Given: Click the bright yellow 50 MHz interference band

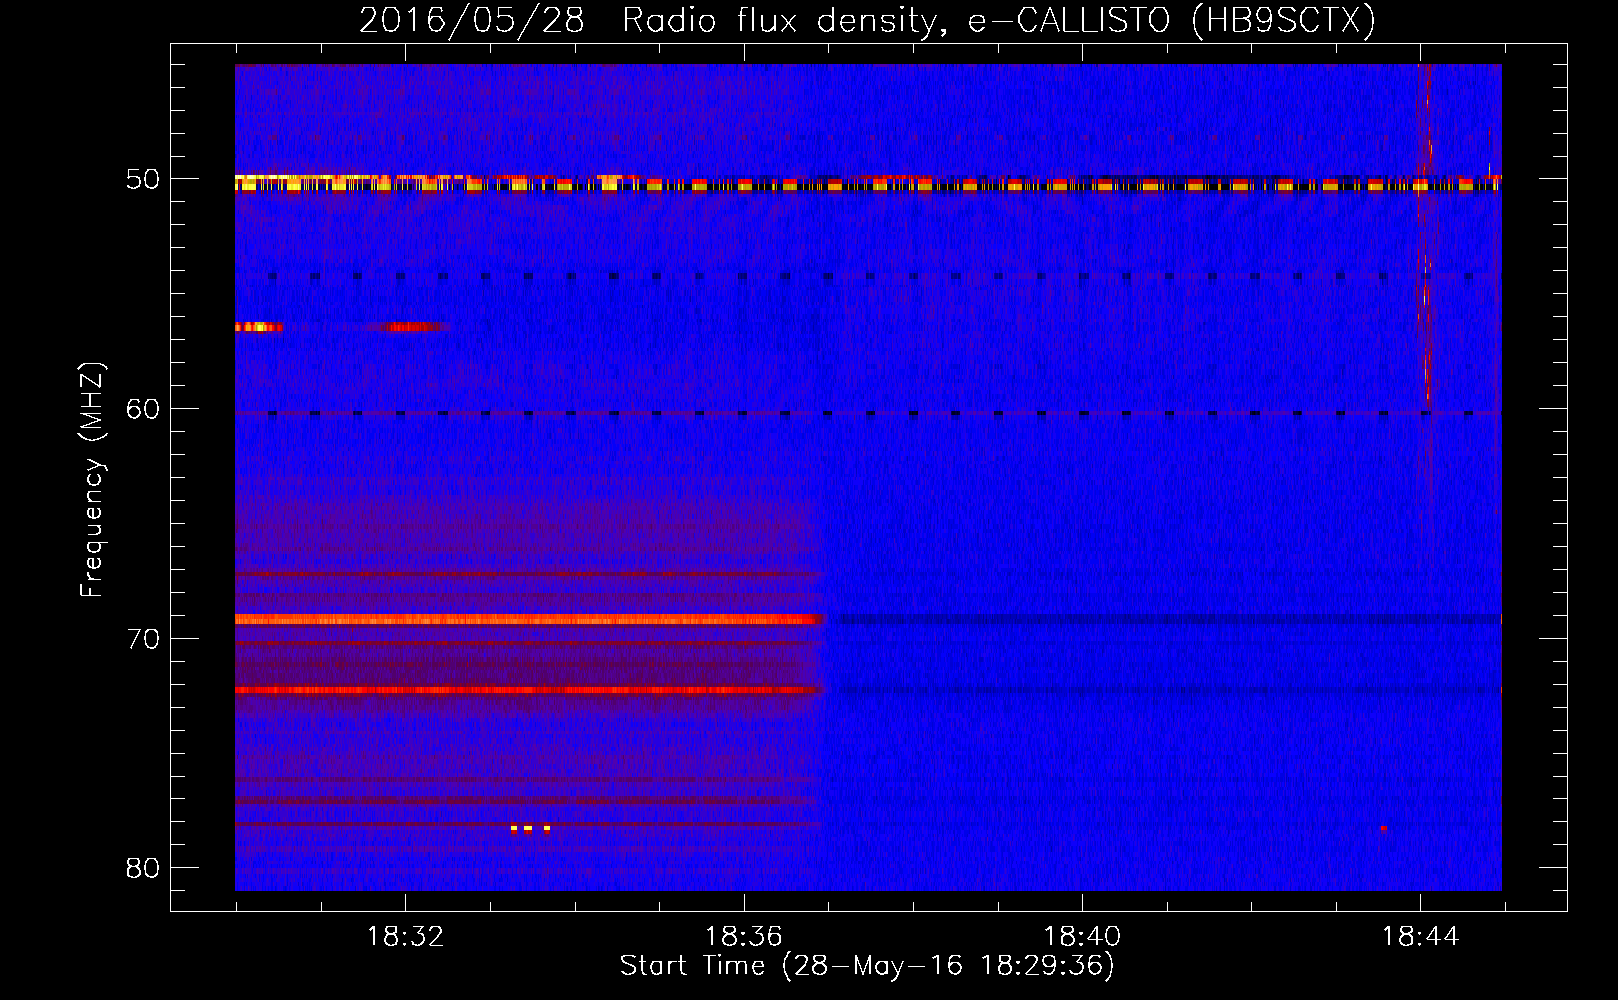Looking at the screenshot, I should coord(868,183).
